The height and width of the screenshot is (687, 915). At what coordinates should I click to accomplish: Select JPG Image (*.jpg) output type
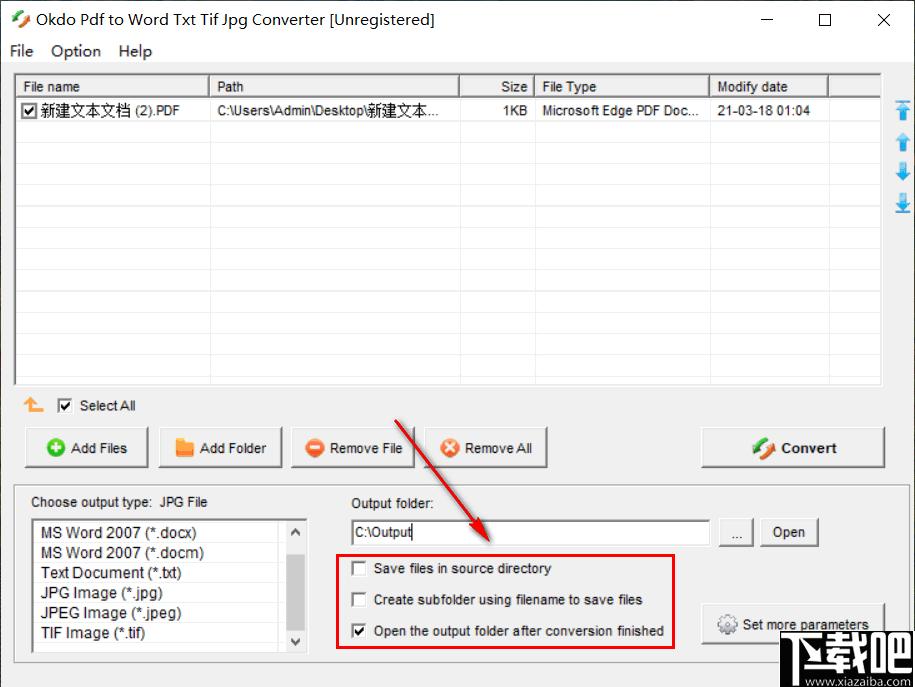click(155, 593)
